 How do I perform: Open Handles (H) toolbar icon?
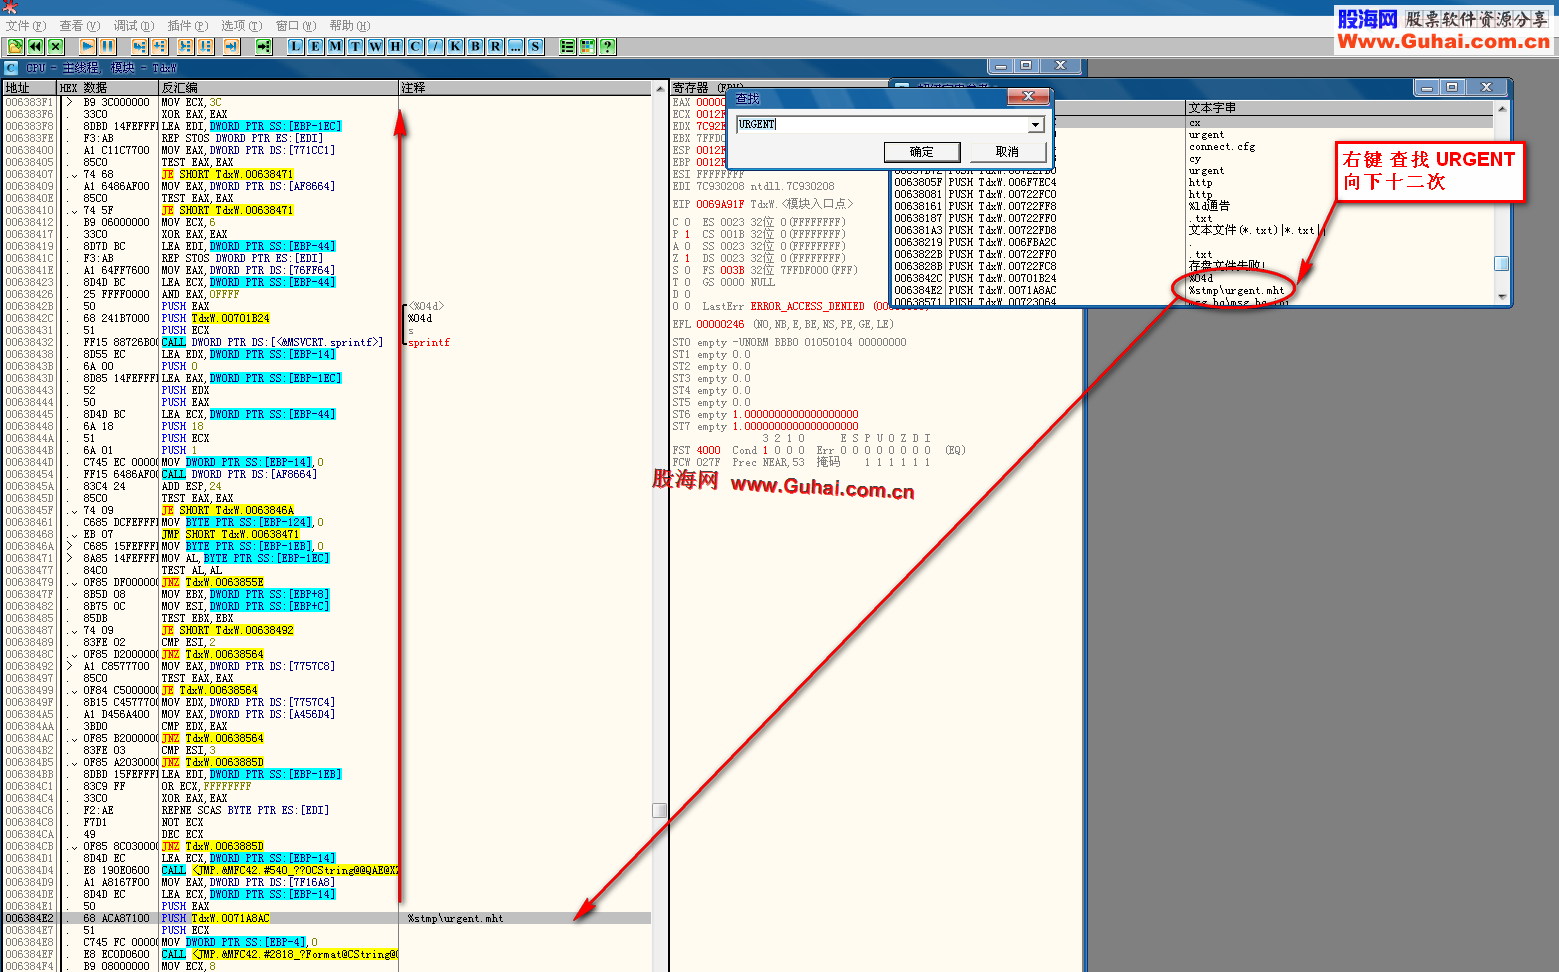pyautogui.click(x=396, y=46)
